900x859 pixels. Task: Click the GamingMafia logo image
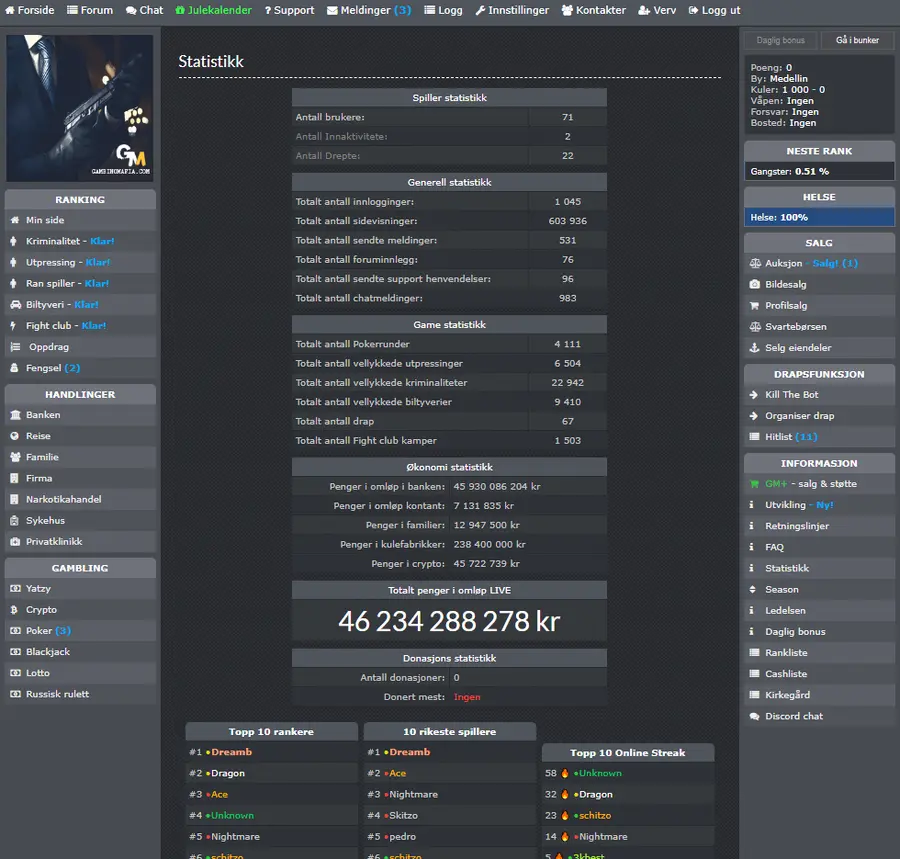[80, 108]
